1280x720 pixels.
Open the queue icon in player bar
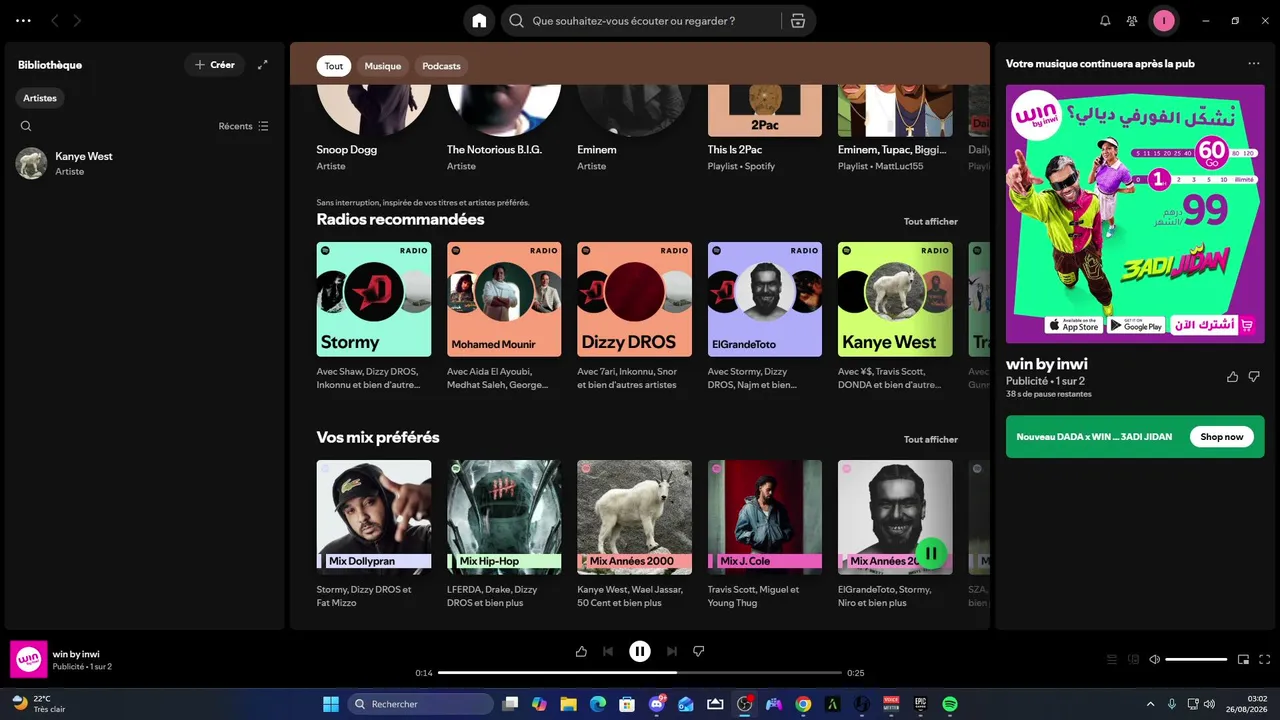tap(1112, 659)
